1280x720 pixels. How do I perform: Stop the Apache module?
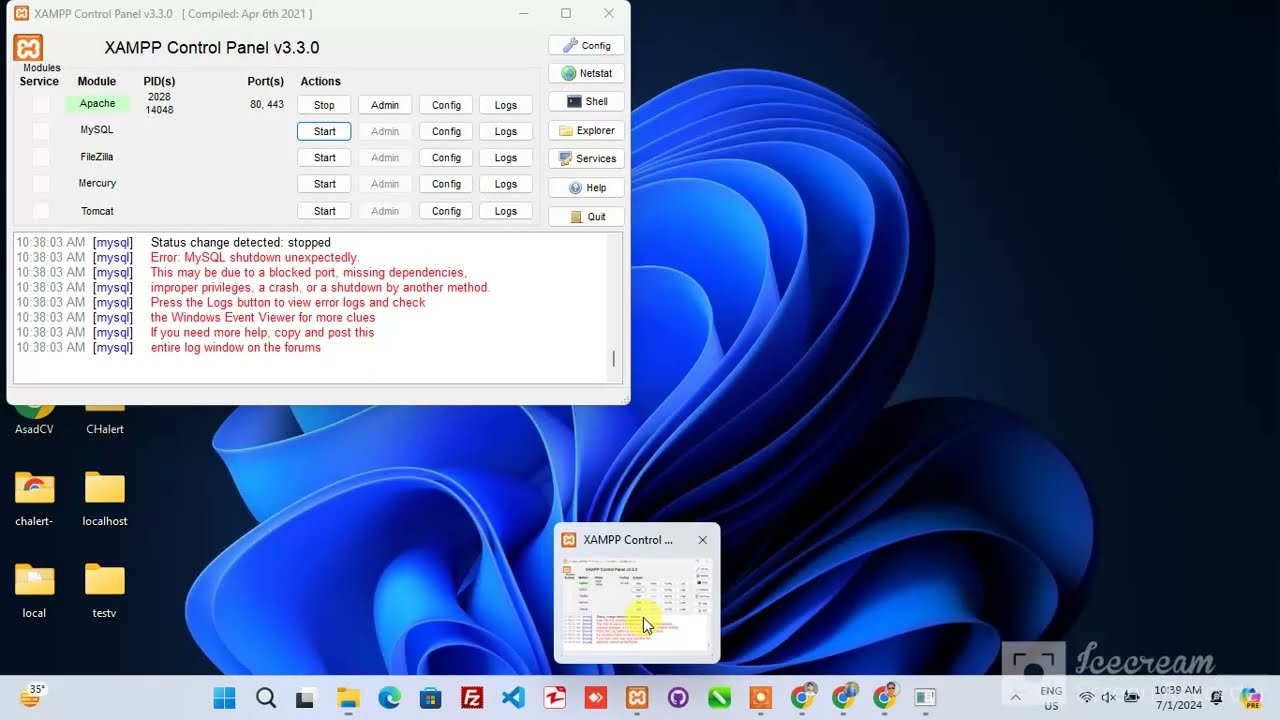pyautogui.click(x=324, y=105)
